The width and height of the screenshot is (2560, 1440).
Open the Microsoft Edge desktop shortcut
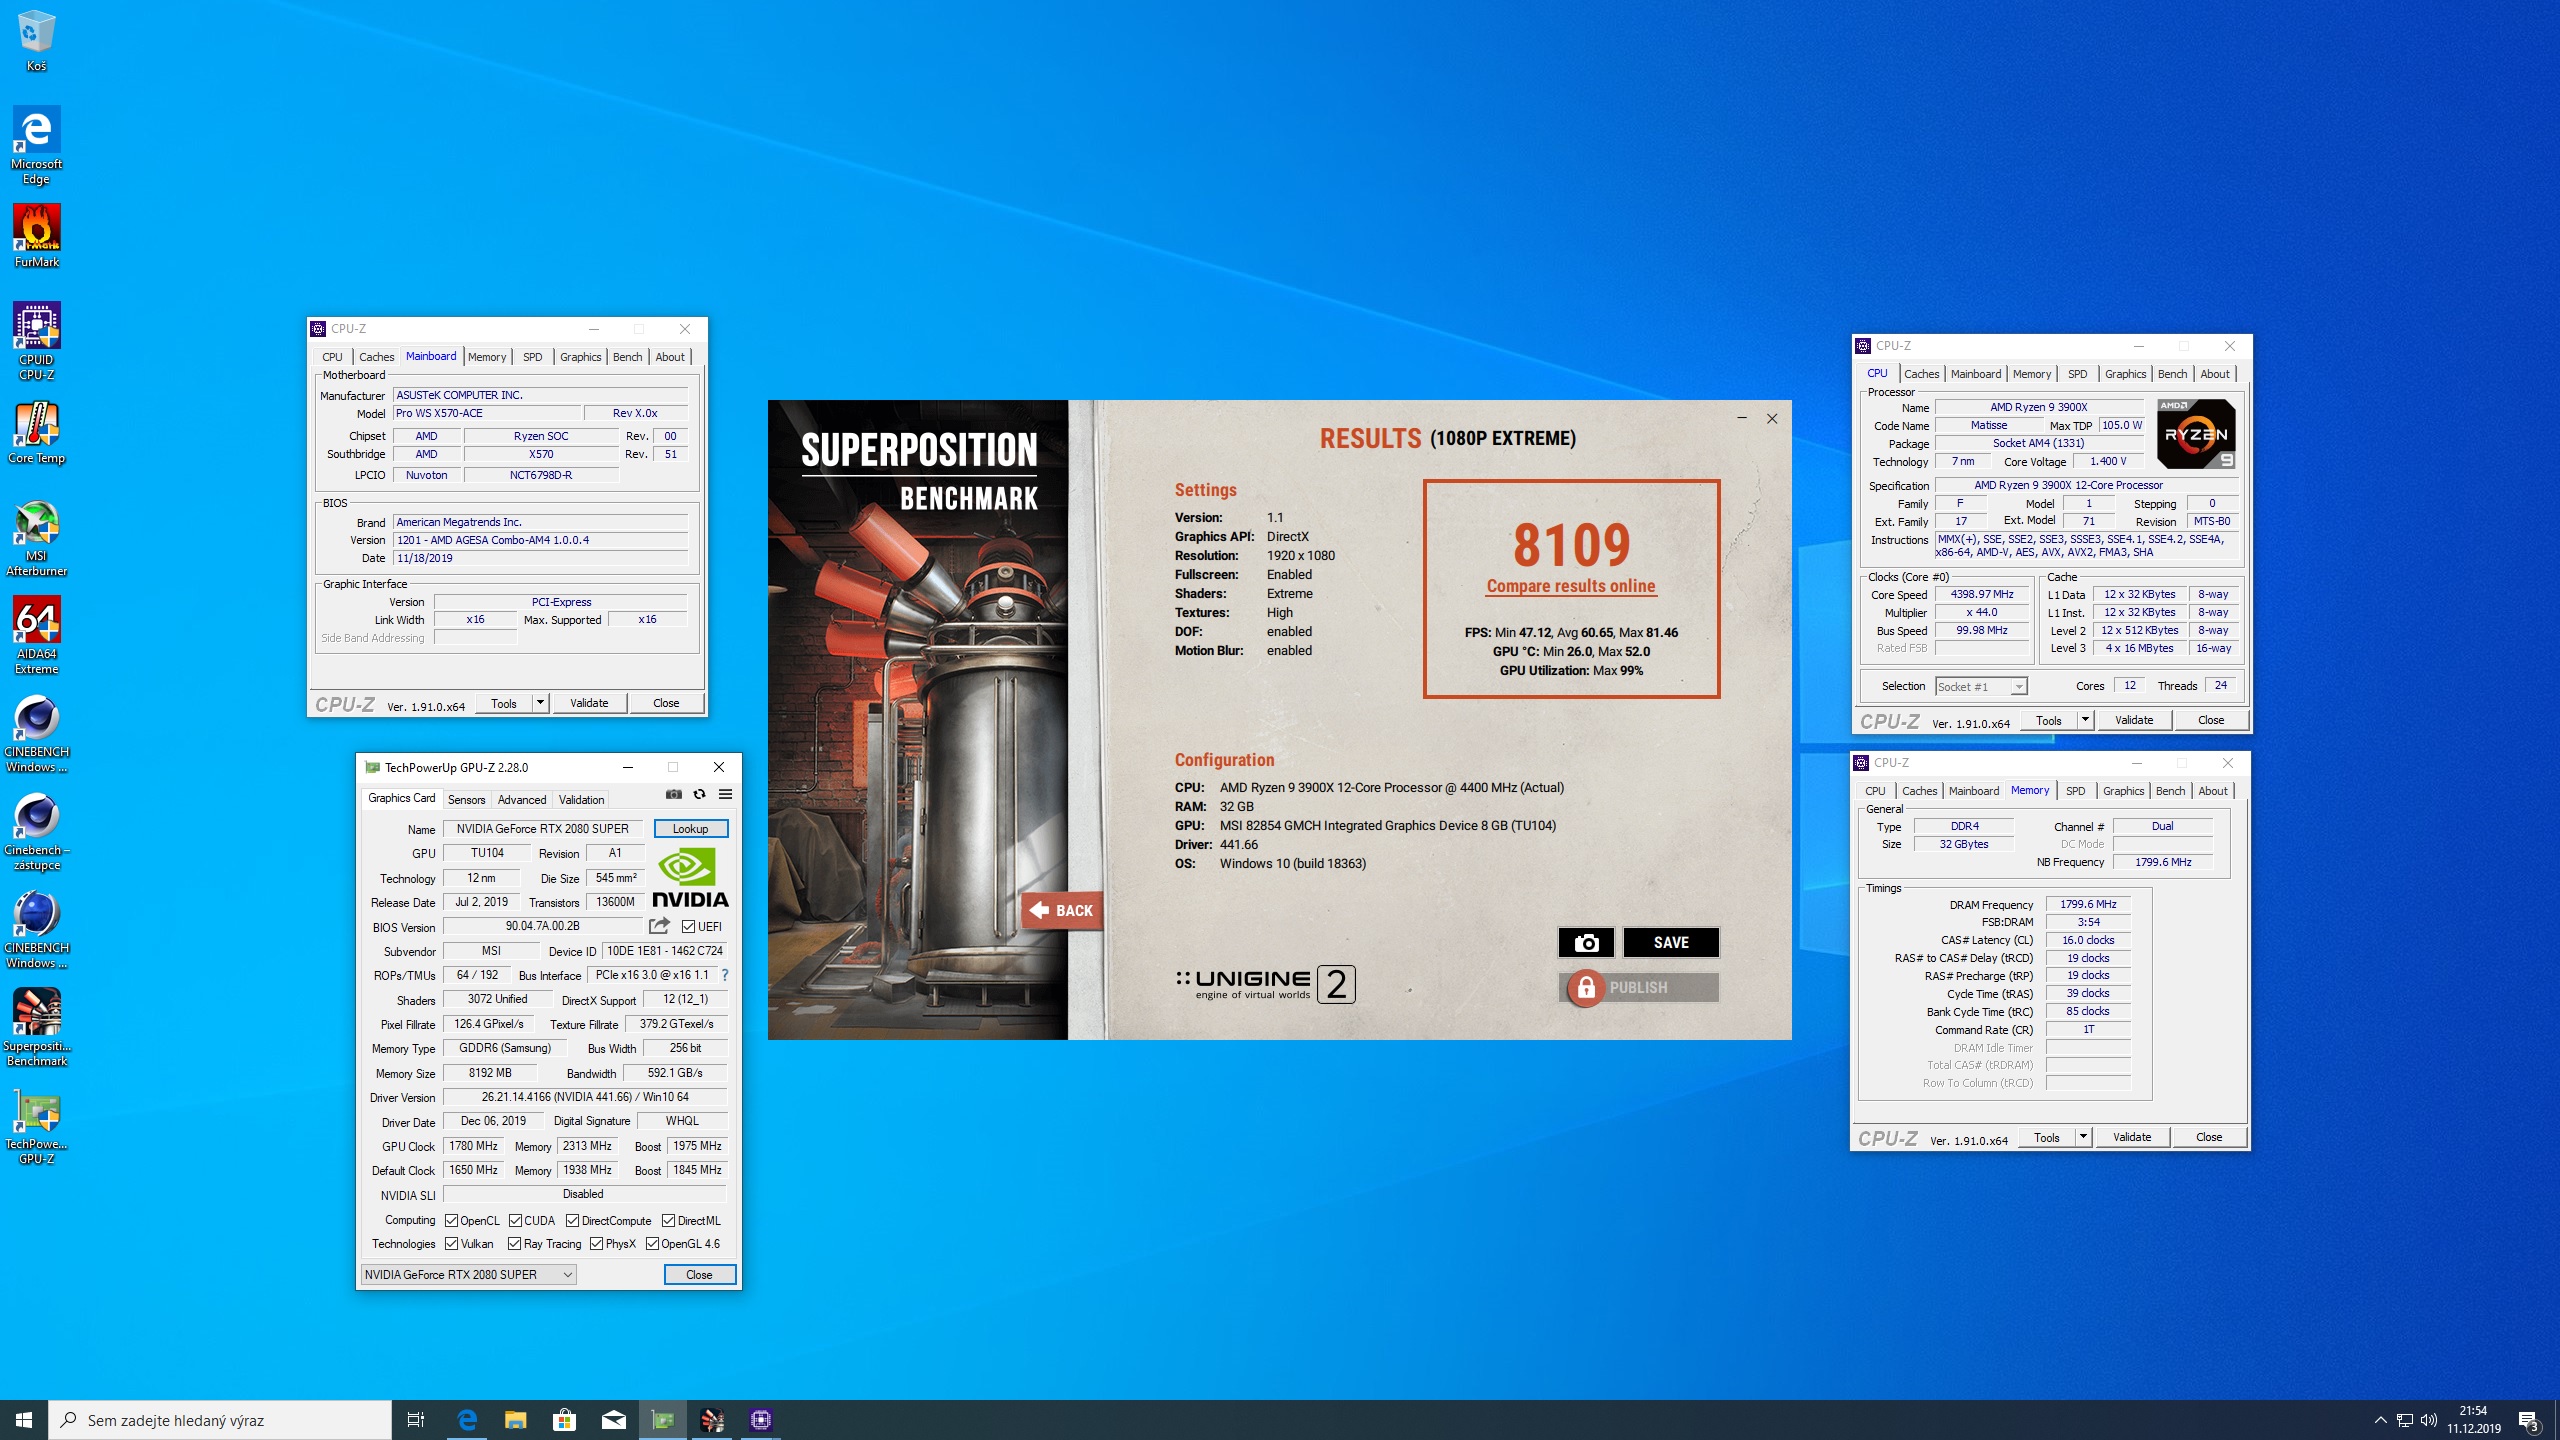[x=36, y=146]
